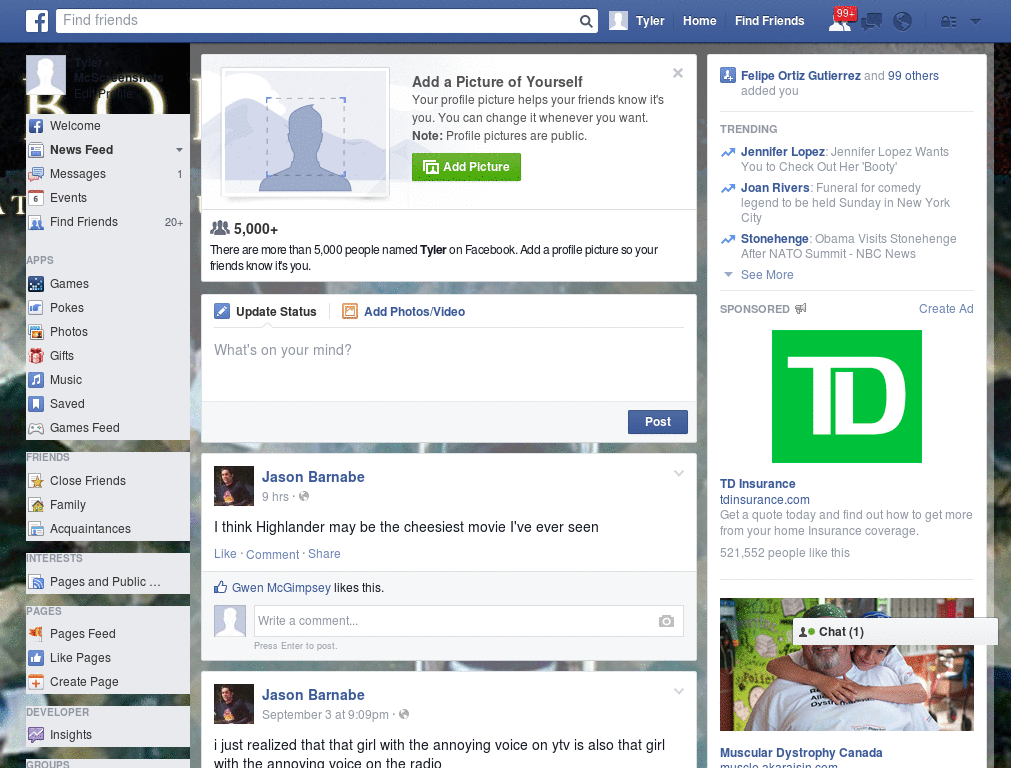Click the Like Pages thumbs-up icon
Viewport: 1024px width, 768px height.
pos(36,658)
